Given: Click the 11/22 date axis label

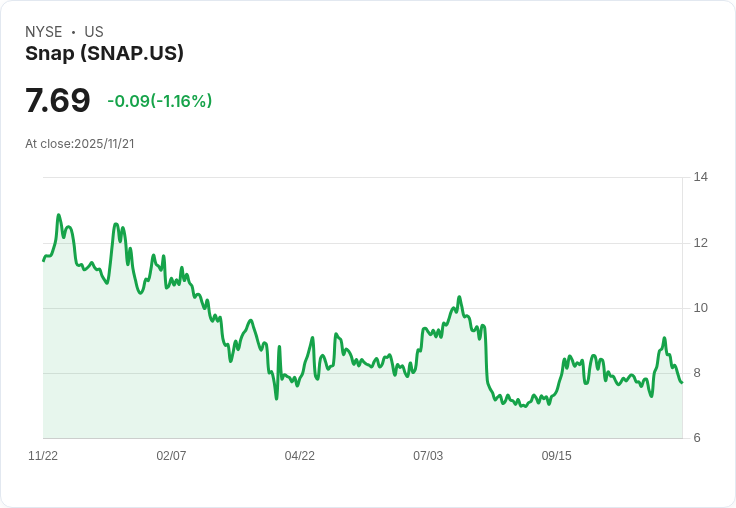Looking at the screenshot, I should [43, 456].
